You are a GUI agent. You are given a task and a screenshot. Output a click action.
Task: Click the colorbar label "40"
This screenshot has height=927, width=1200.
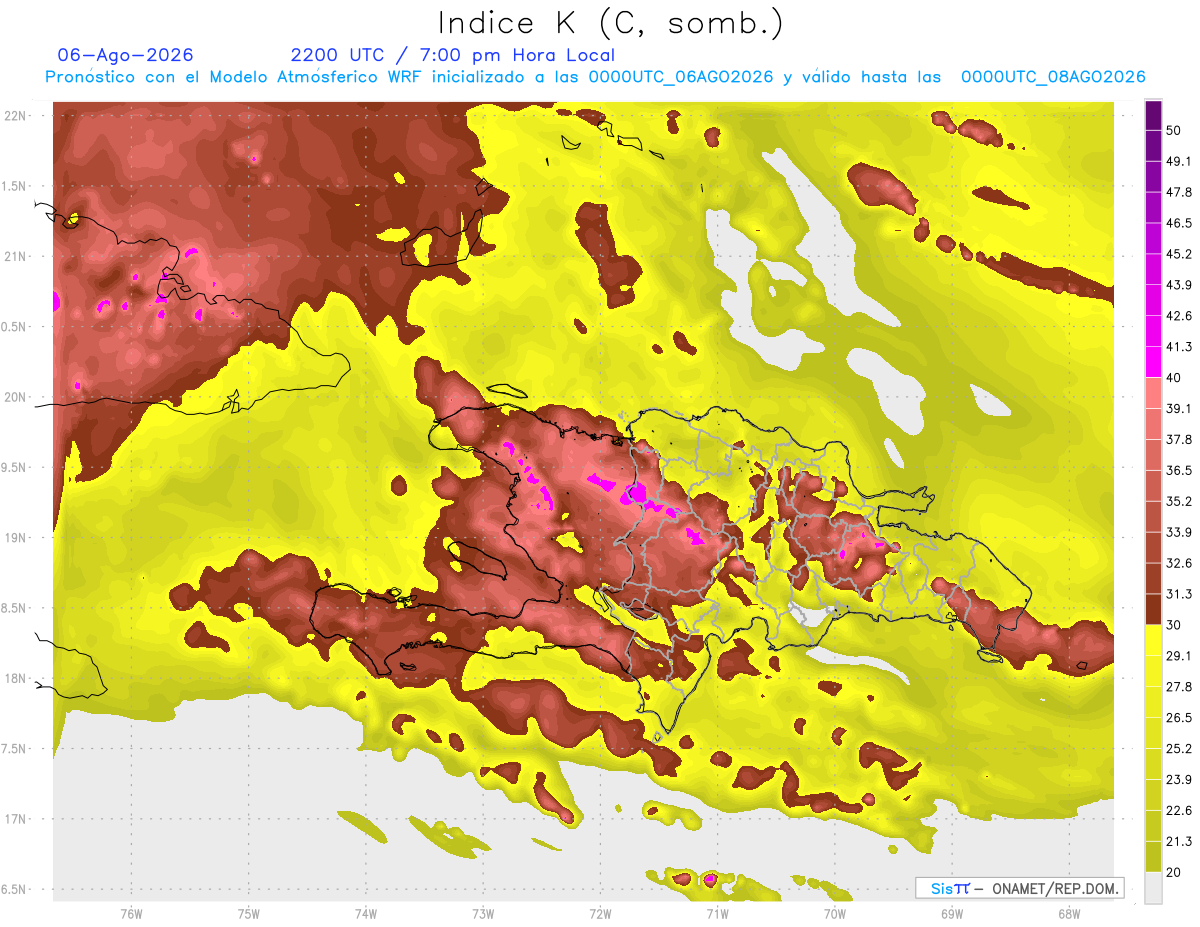[x=1175, y=377]
